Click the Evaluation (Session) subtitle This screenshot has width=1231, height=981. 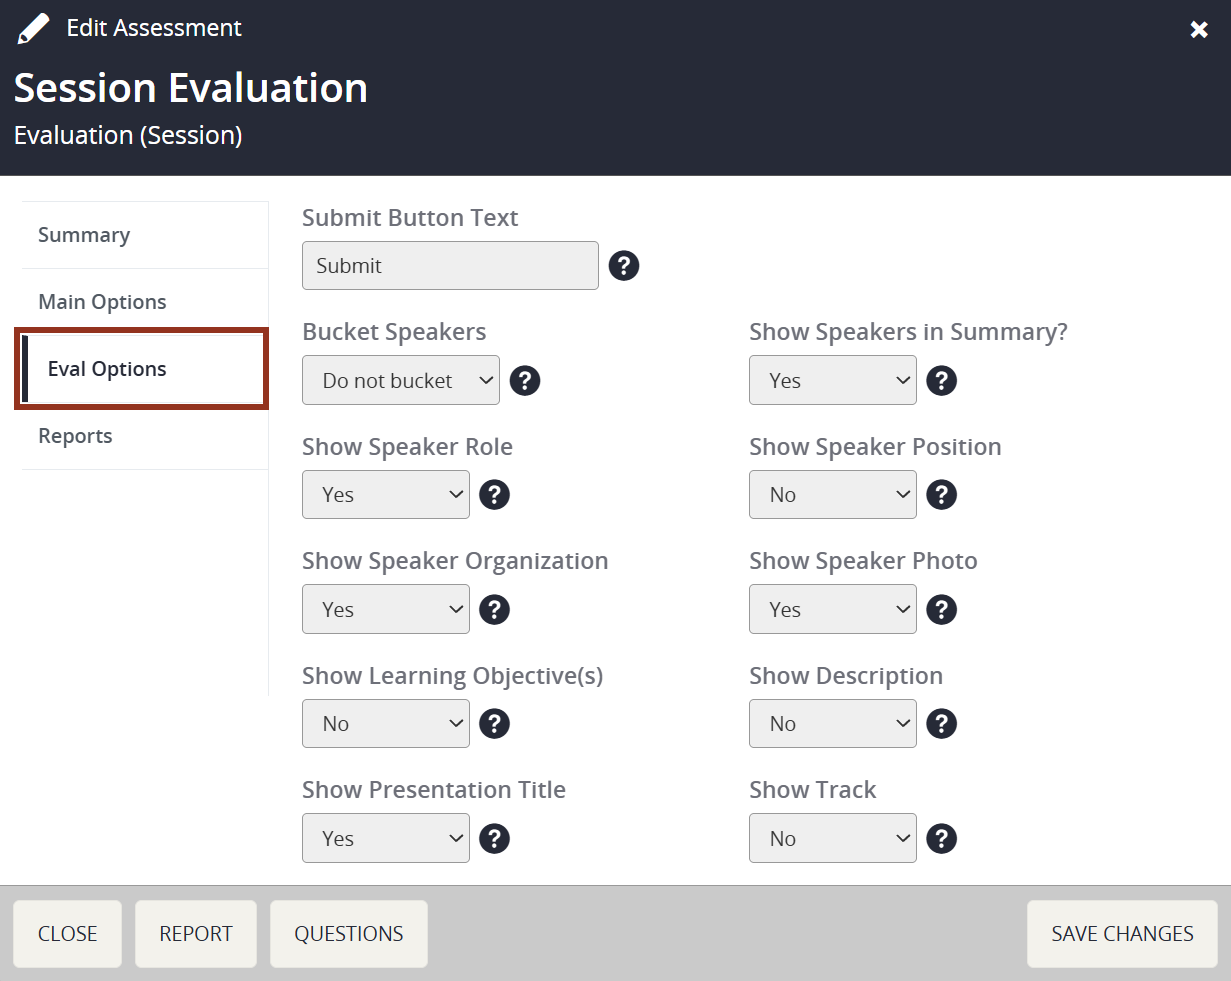pyautogui.click(x=128, y=135)
